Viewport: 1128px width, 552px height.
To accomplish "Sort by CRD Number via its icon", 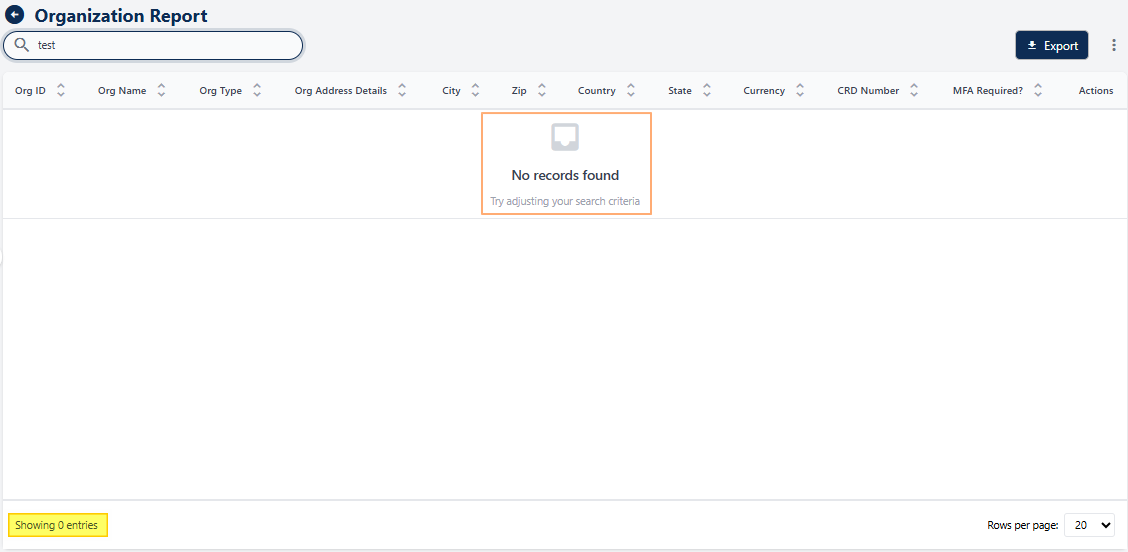I will (x=914, y=90).
